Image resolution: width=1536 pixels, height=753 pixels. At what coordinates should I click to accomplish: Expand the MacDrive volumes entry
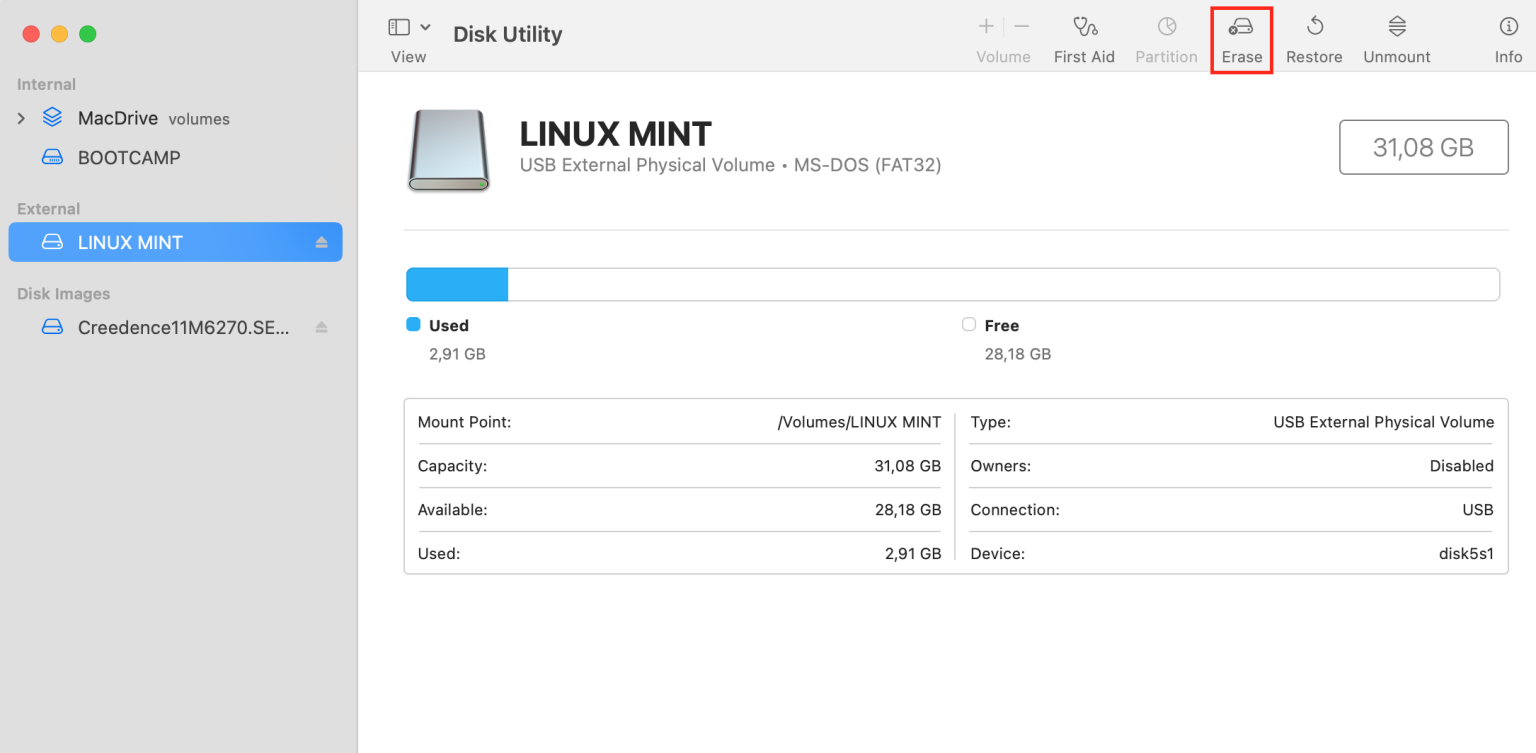21,117
